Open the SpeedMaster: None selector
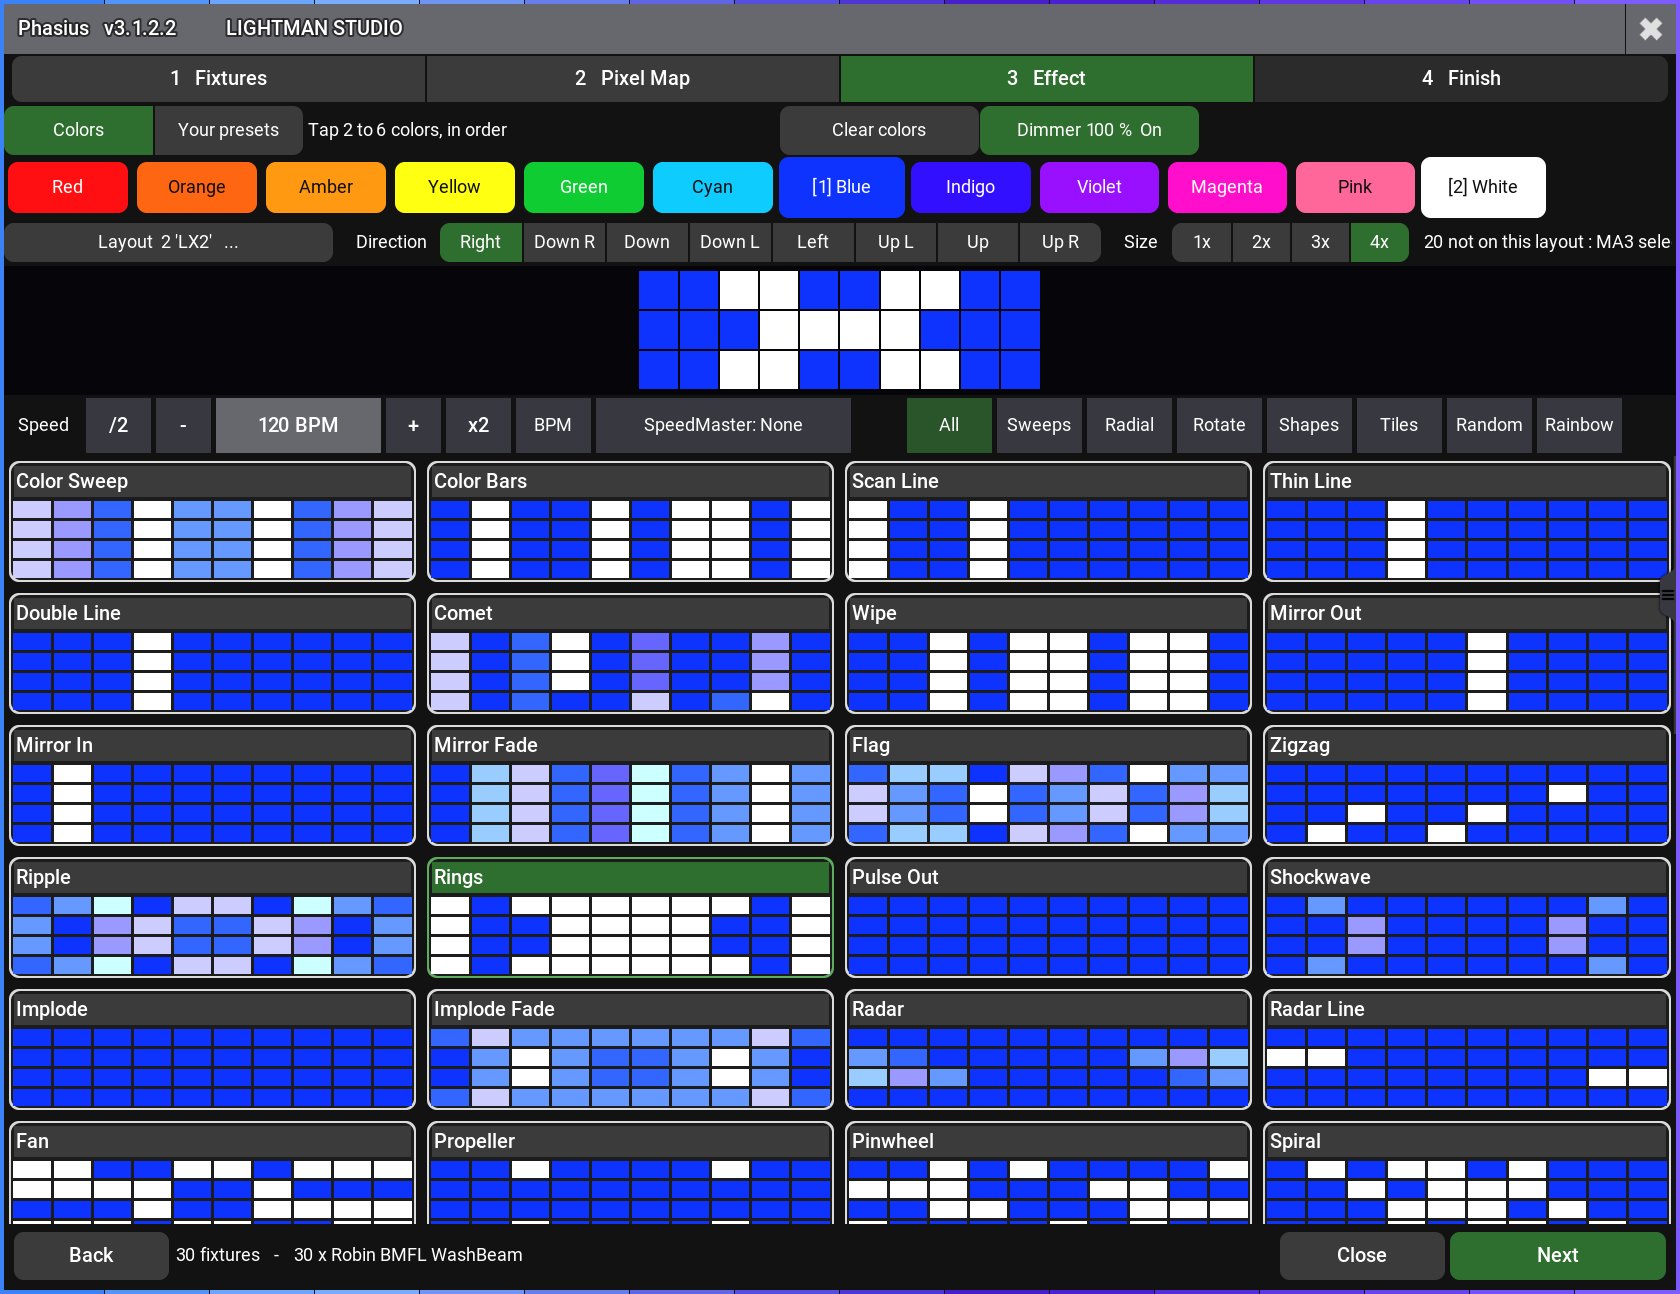 tap(723, 425)
